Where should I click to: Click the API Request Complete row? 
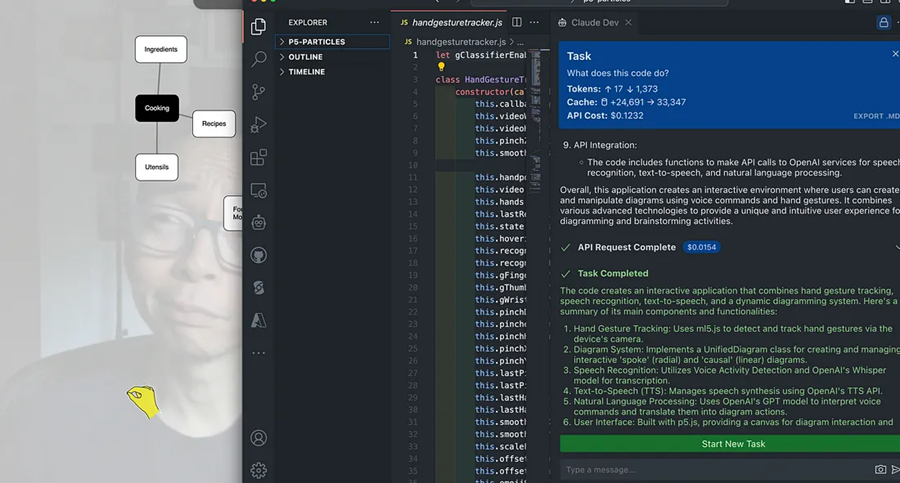(730, 247)
